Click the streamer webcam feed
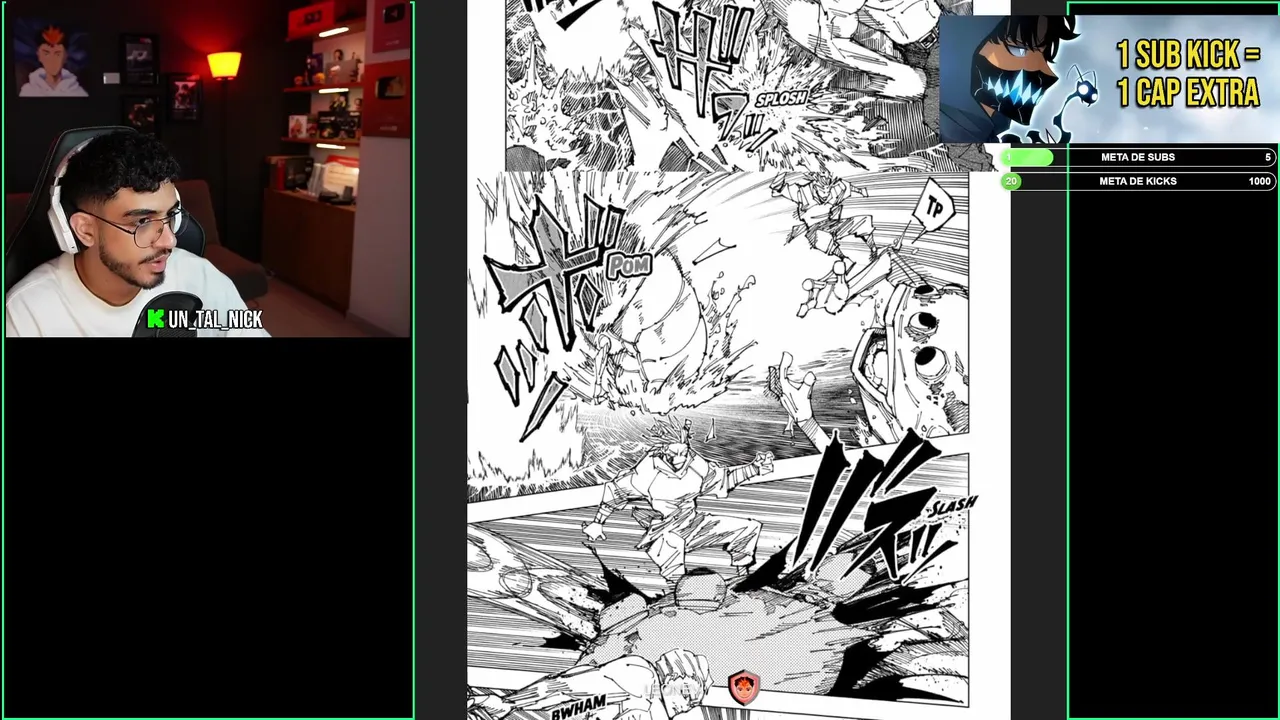1280x720 pixels. (x=208, y=169)
